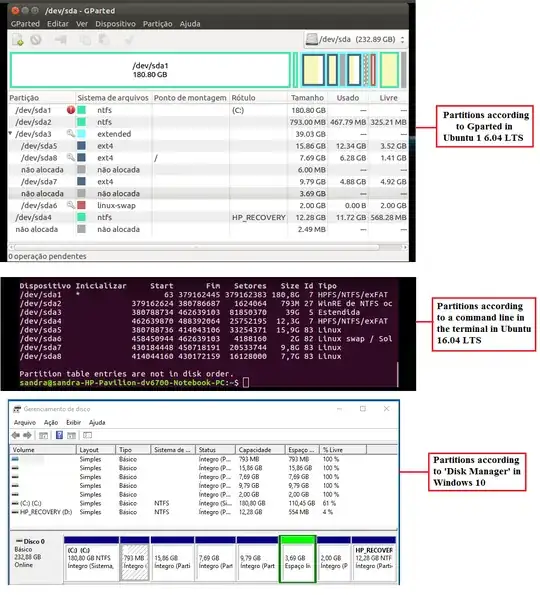
Task: Open the Editar menu in GParted
Action: point(58,24)
